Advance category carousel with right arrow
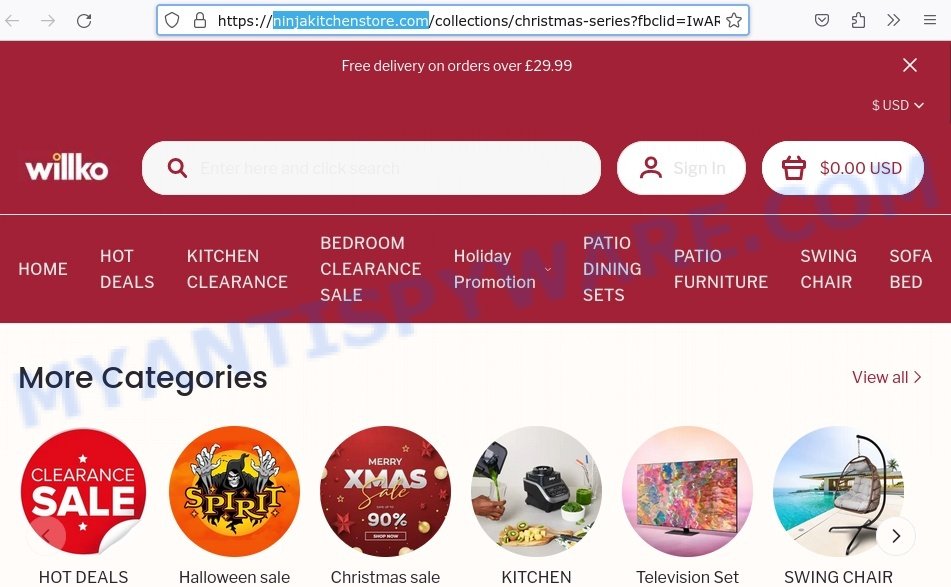 [896, 535]
